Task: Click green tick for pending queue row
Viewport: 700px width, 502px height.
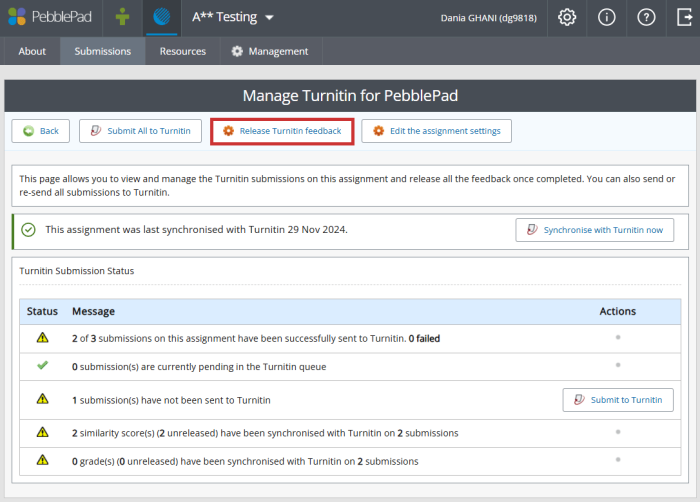Action: tap(42, 365)
